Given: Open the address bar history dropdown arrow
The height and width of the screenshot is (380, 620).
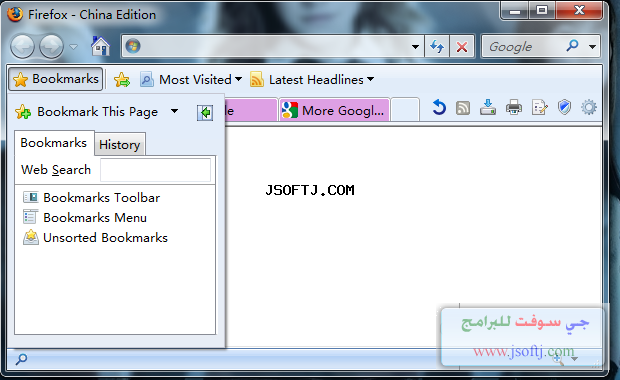Looking at the screenshot, I should (x=415, y=47).
